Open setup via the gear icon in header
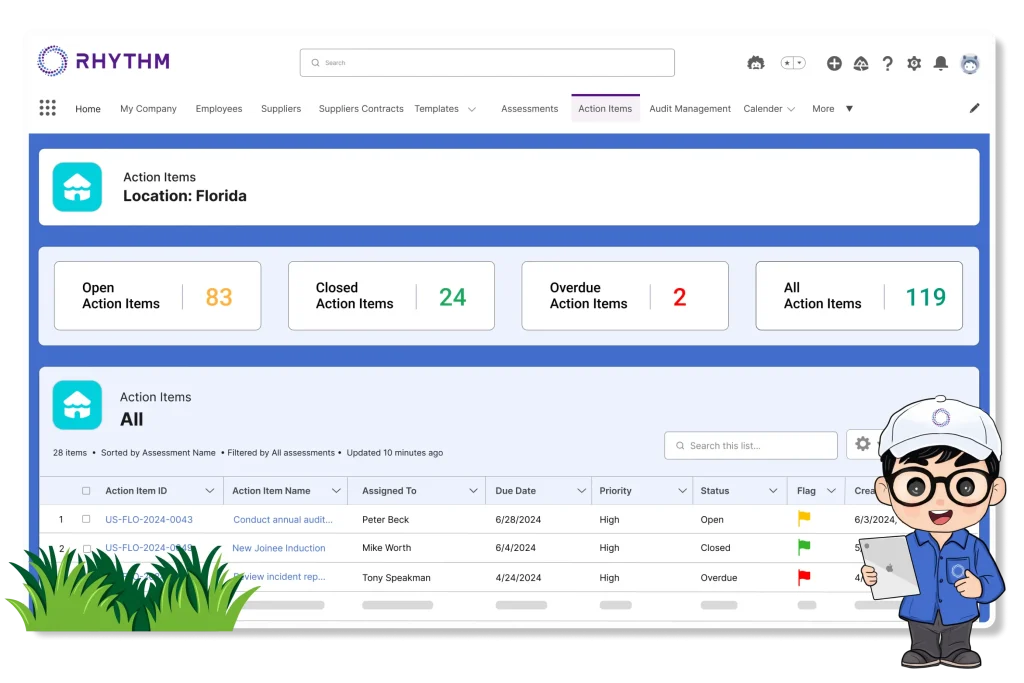 [914, 63]
